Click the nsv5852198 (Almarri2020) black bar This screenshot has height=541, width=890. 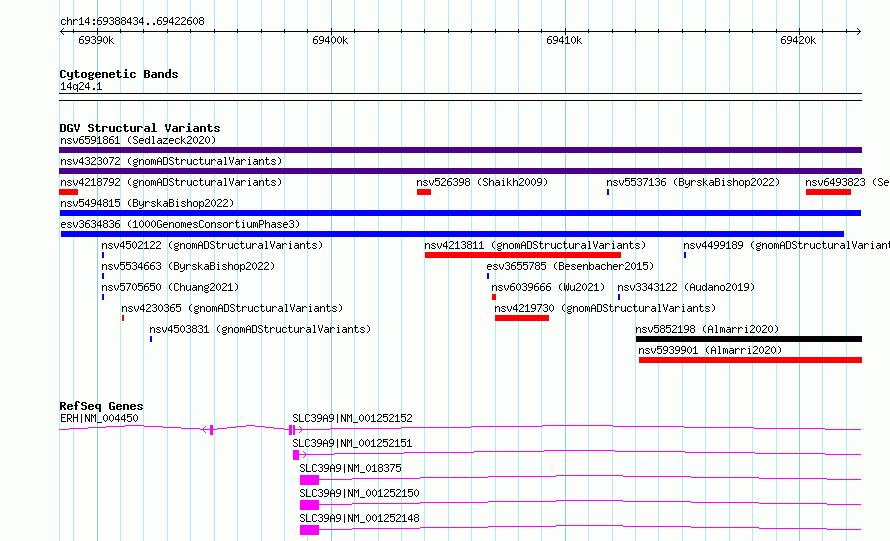(749, 339)
